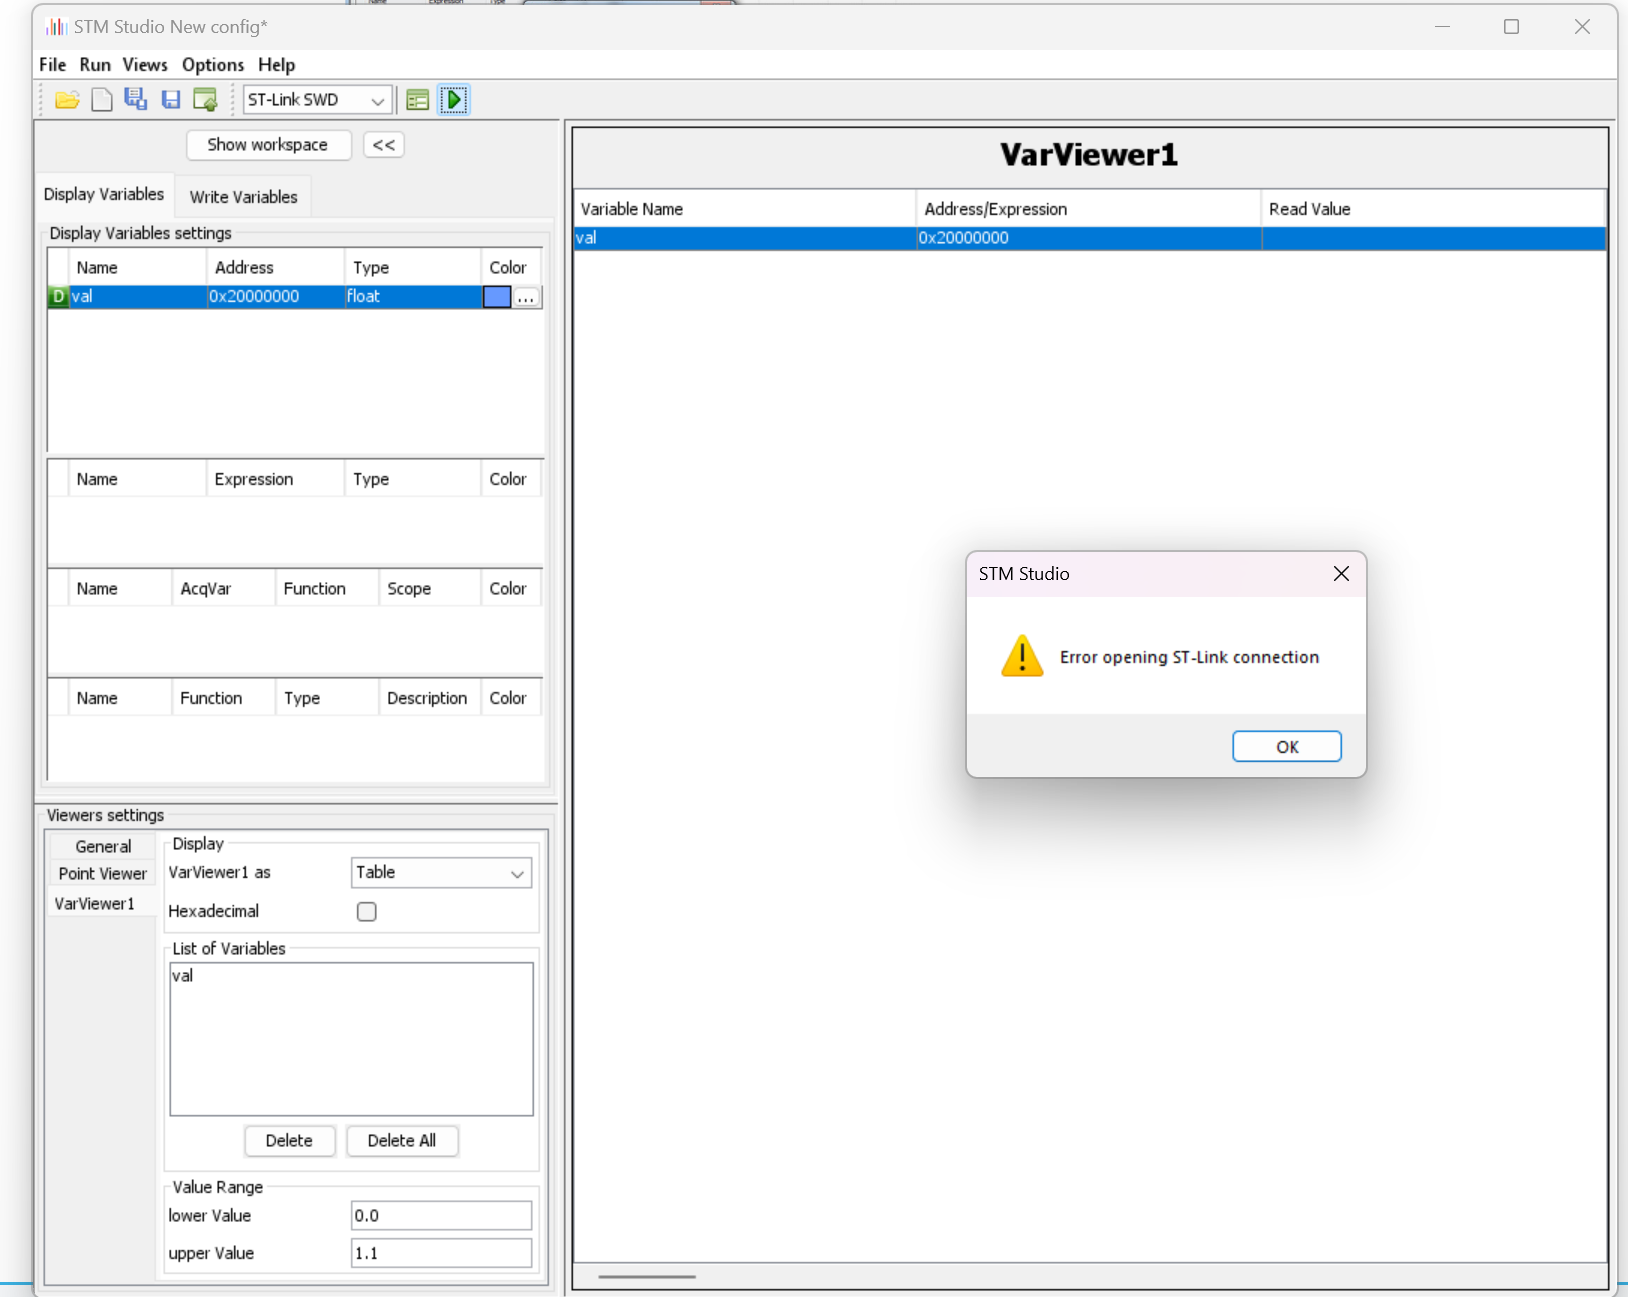The height and width of the screenshot is (1297, 1628).
Task: Open the Views menu
Action: [x=145, y=64]
